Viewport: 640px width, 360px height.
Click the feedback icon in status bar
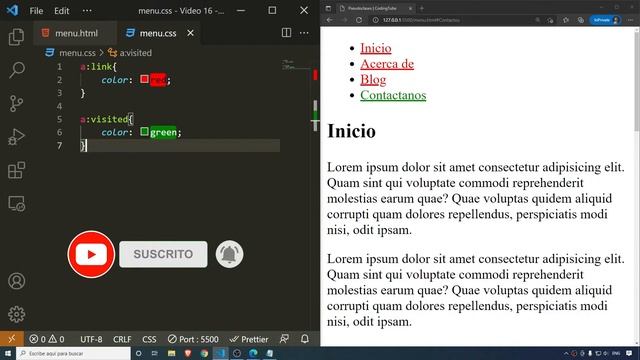(x=284, y=339)
